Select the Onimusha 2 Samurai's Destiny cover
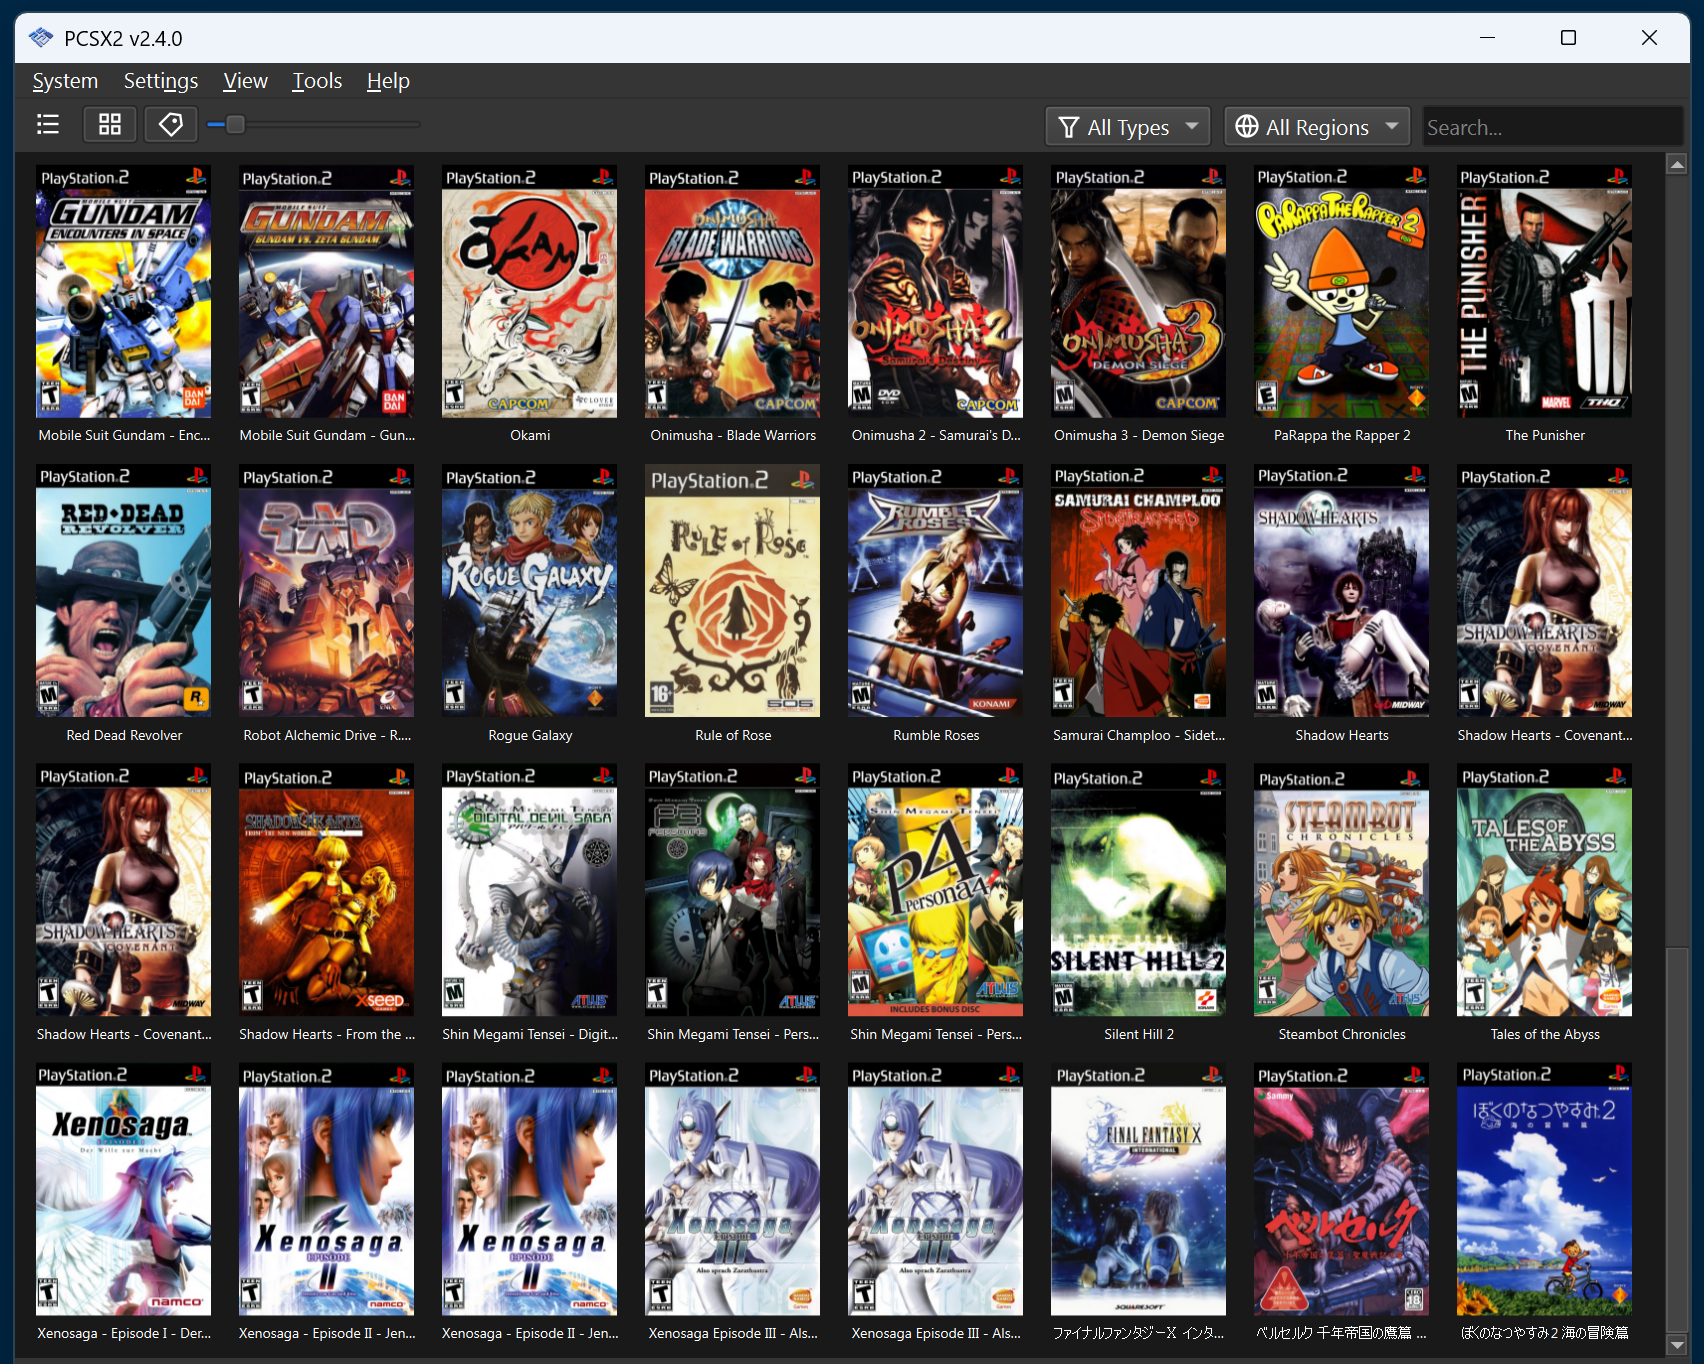 click(x=936, y=291)
